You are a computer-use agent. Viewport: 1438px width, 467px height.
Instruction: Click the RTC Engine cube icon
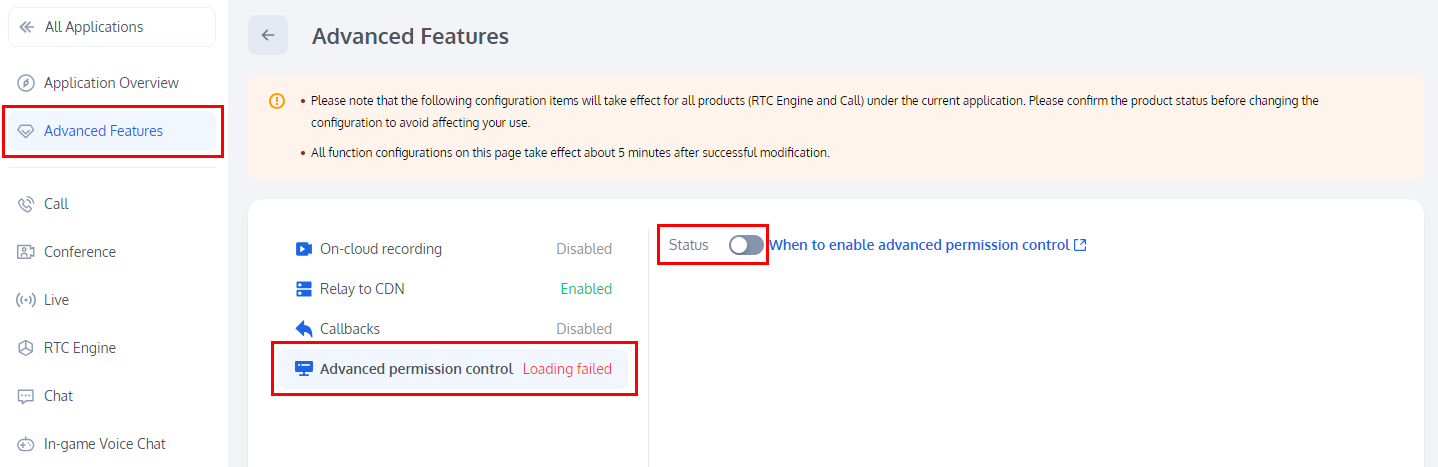tap(26, 348)
